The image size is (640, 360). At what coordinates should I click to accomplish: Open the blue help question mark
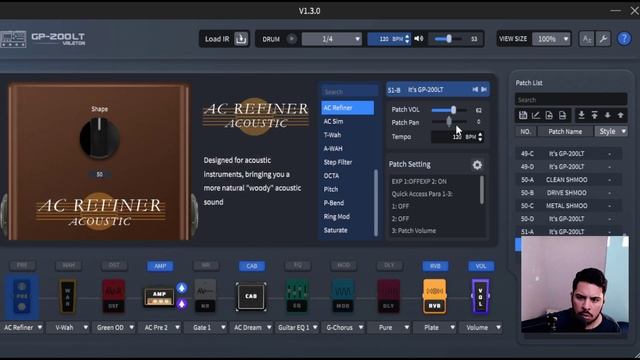coord(624,39)
